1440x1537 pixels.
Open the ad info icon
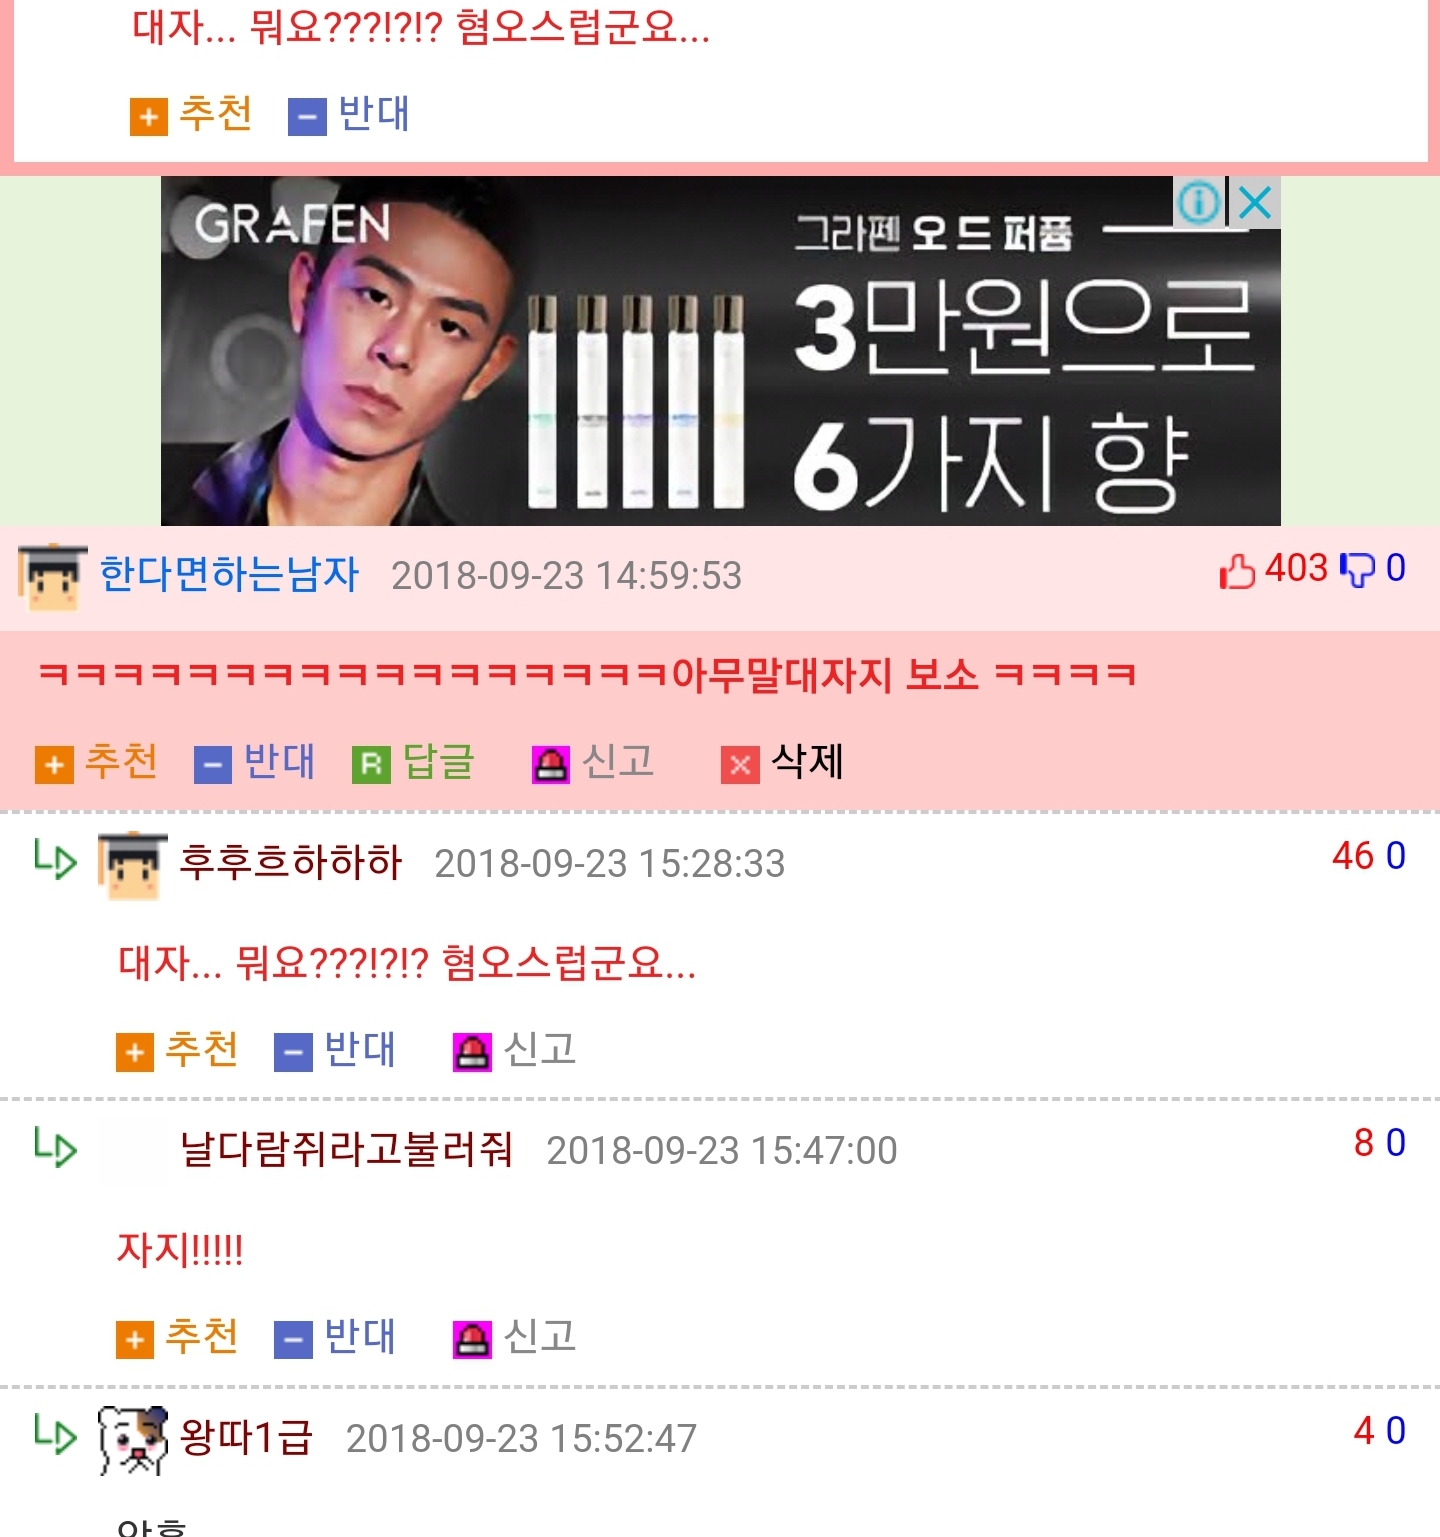[x=1199, y=203]
